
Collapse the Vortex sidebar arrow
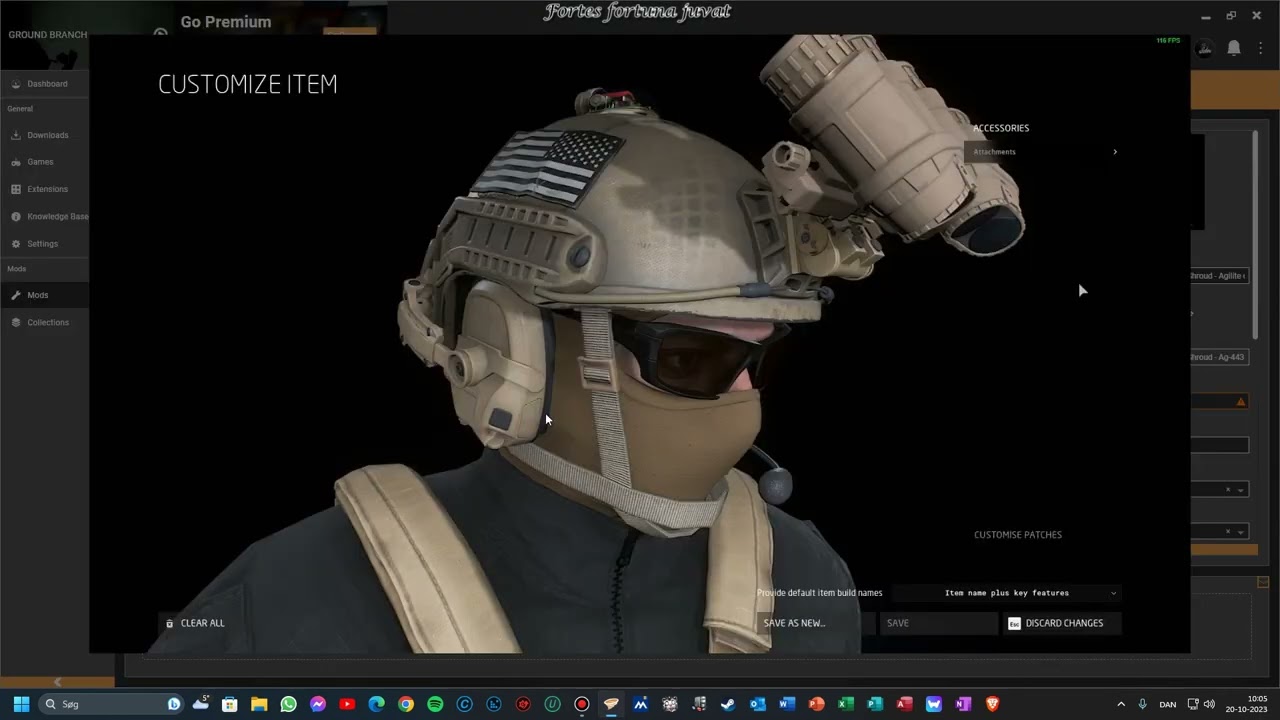point(57,682)
